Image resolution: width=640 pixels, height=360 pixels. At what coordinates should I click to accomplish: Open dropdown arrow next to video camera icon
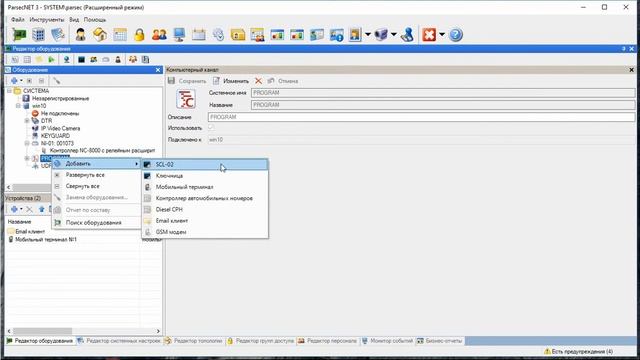(x=393, y=35)
